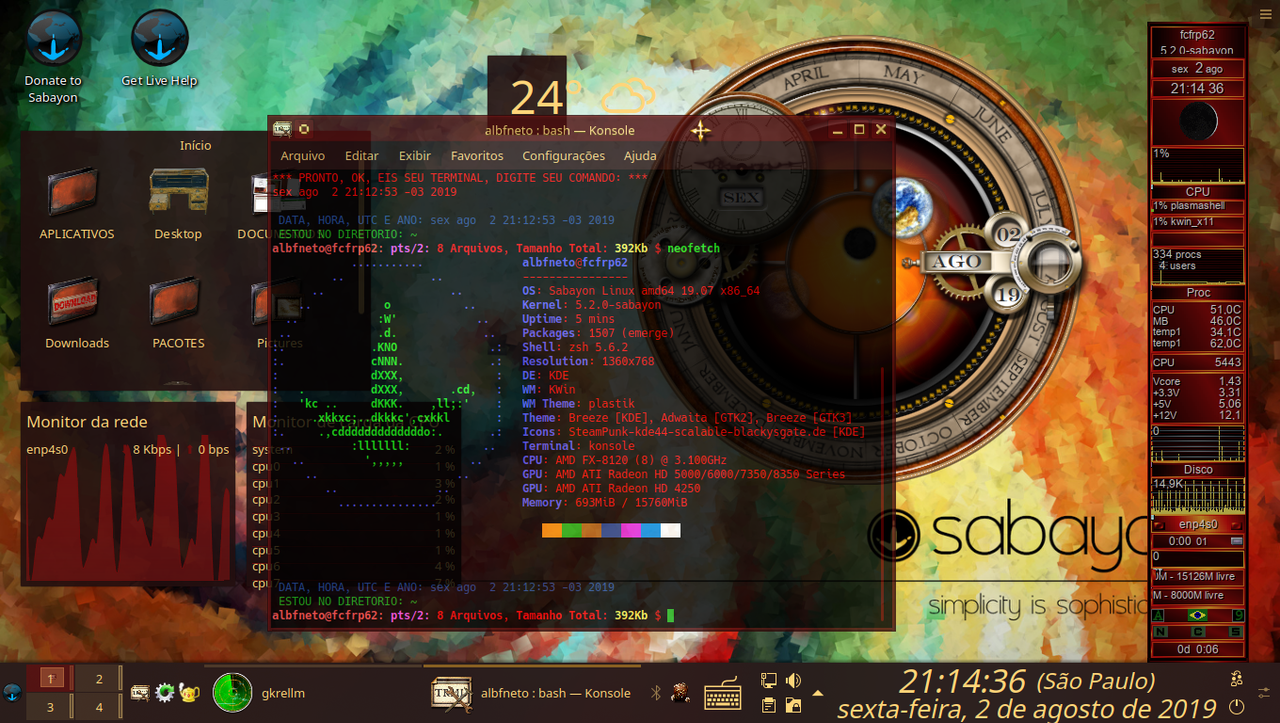Click the neofetch orange color block

(551, 530)
